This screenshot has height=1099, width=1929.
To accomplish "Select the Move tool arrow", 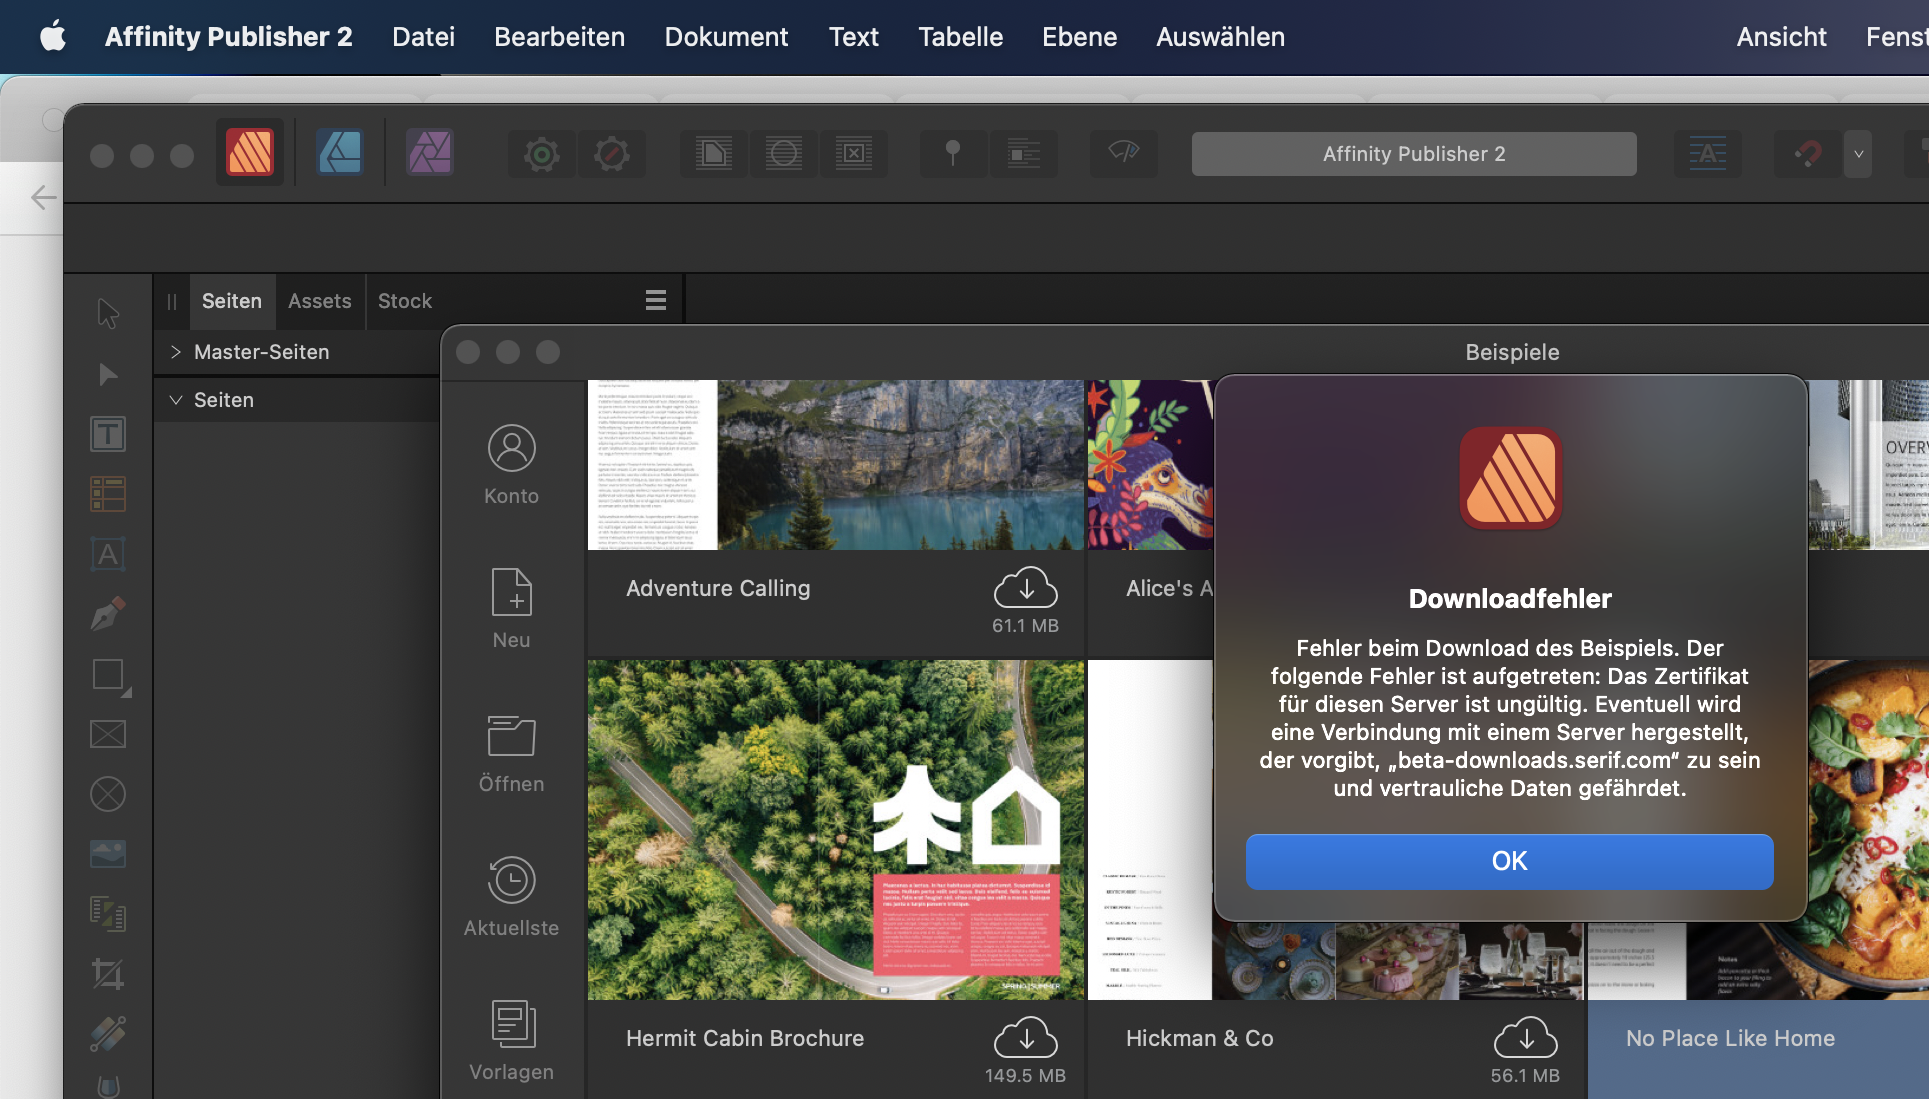I will 108,314.
